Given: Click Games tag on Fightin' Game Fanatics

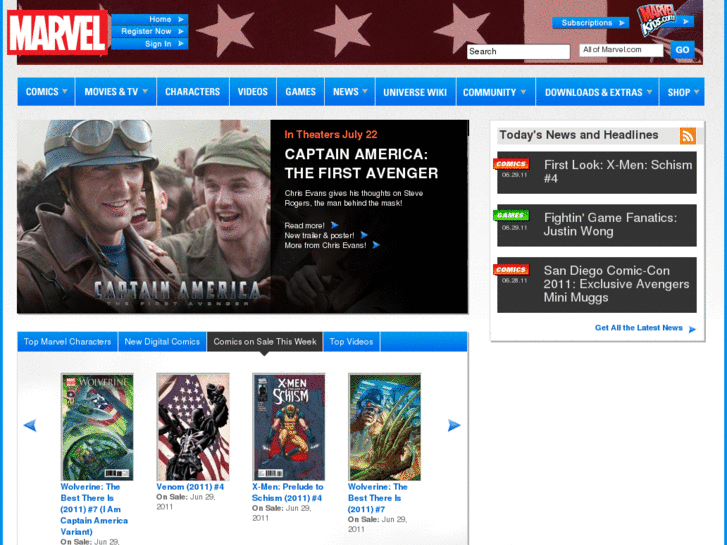Looking at the screenshot, I should pyautogui.click(x=511, y=215).
